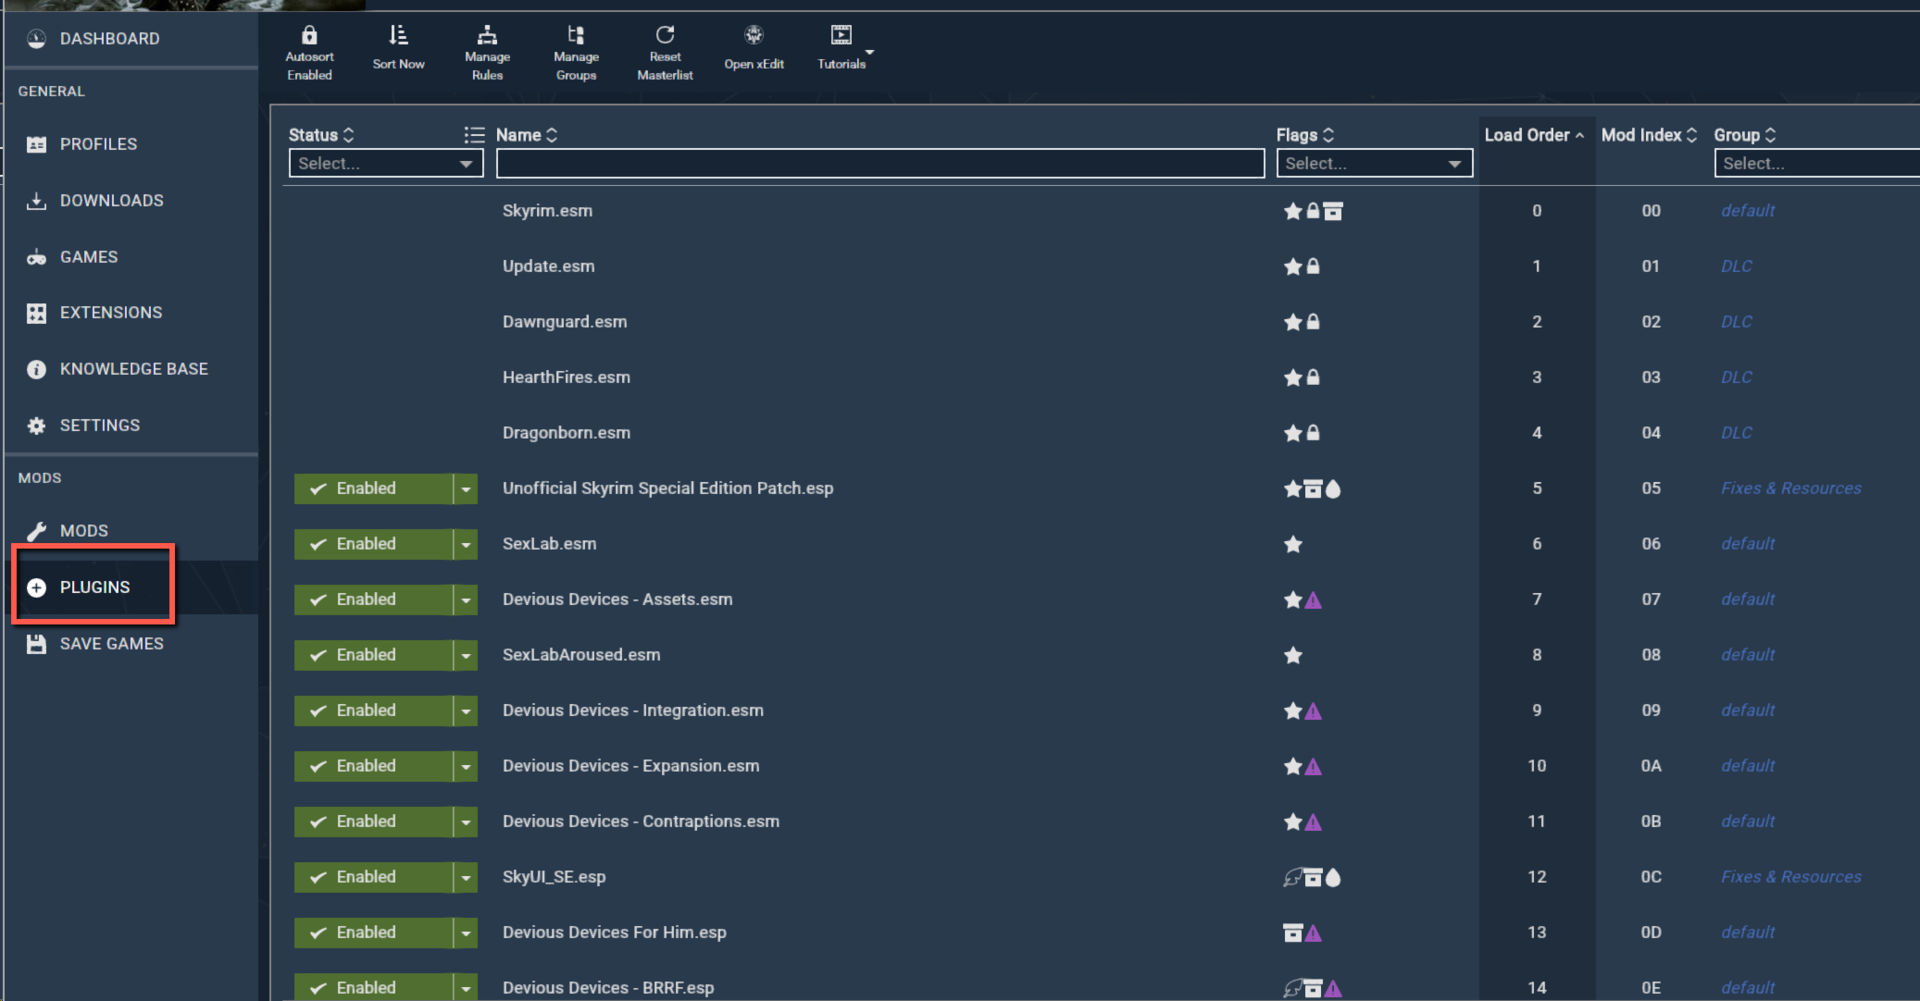Click the DLC group link for Dawnguard.esm
The width and height of the screenshot is (1920, 1001).
click(1736, 322)
